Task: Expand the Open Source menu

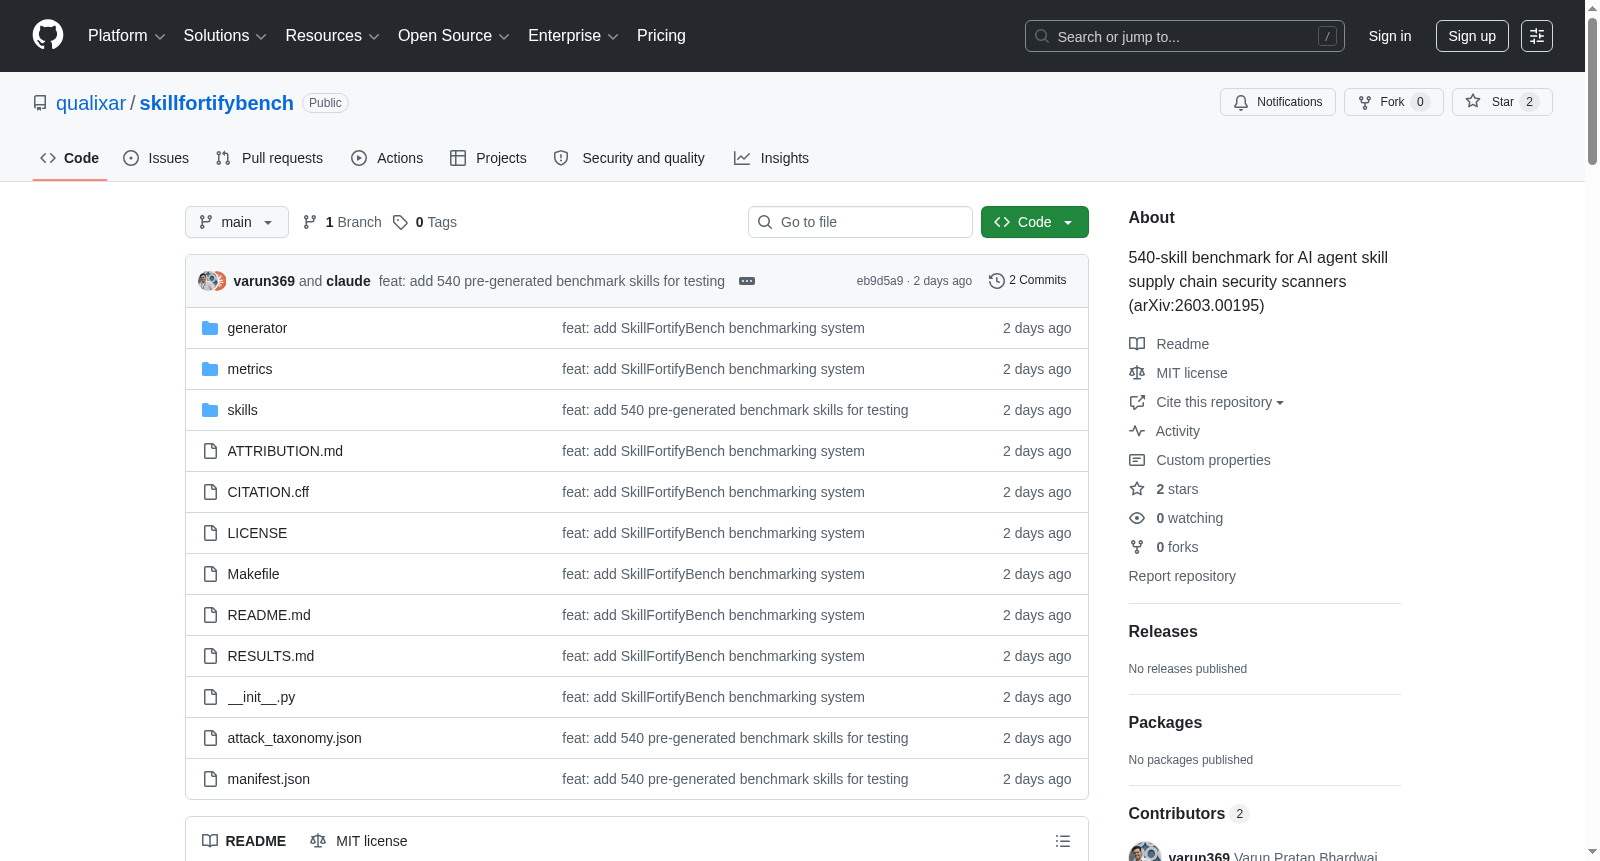Action: pos(453,36)
